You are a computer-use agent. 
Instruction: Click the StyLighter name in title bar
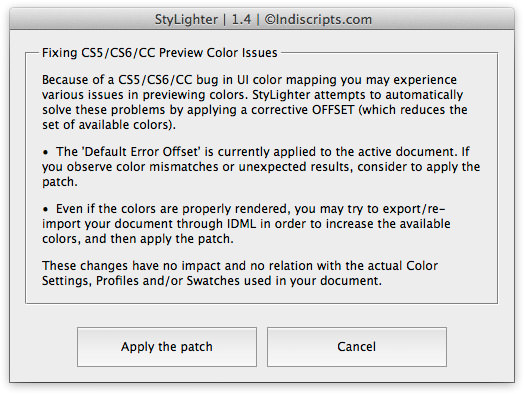click(x=186, y=20)
